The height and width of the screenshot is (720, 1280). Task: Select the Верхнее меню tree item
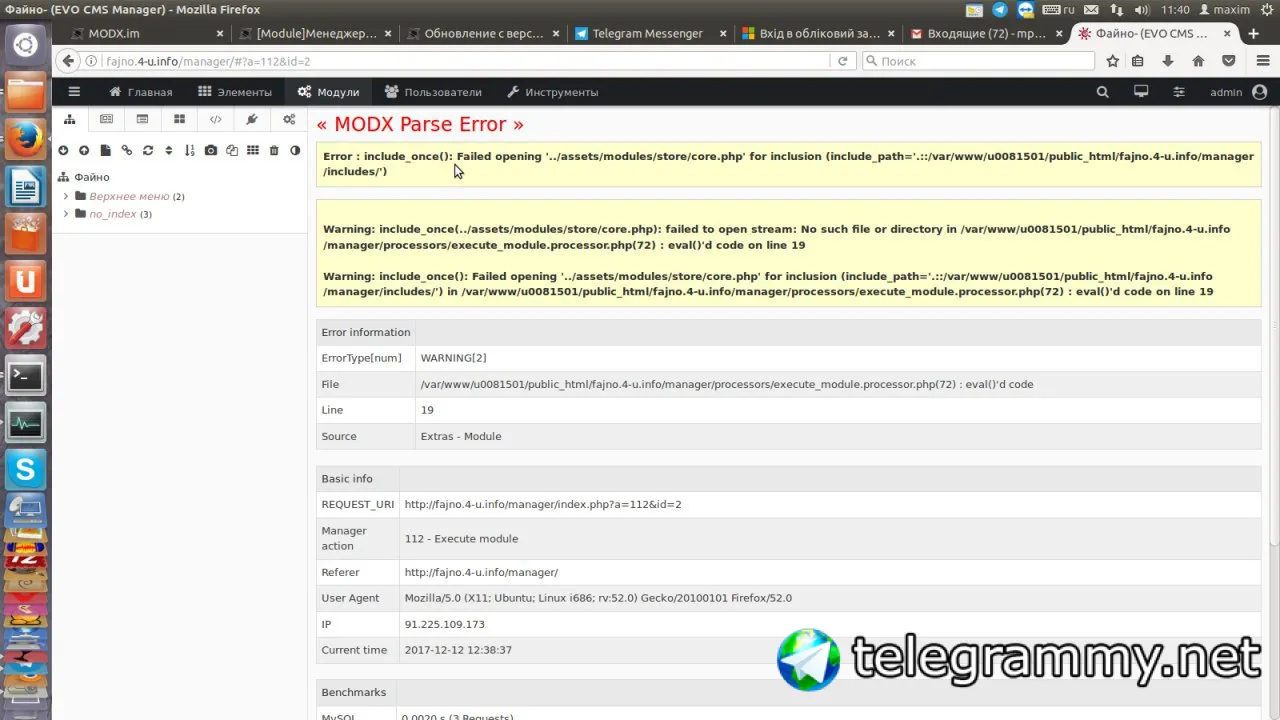pos(129,196)
